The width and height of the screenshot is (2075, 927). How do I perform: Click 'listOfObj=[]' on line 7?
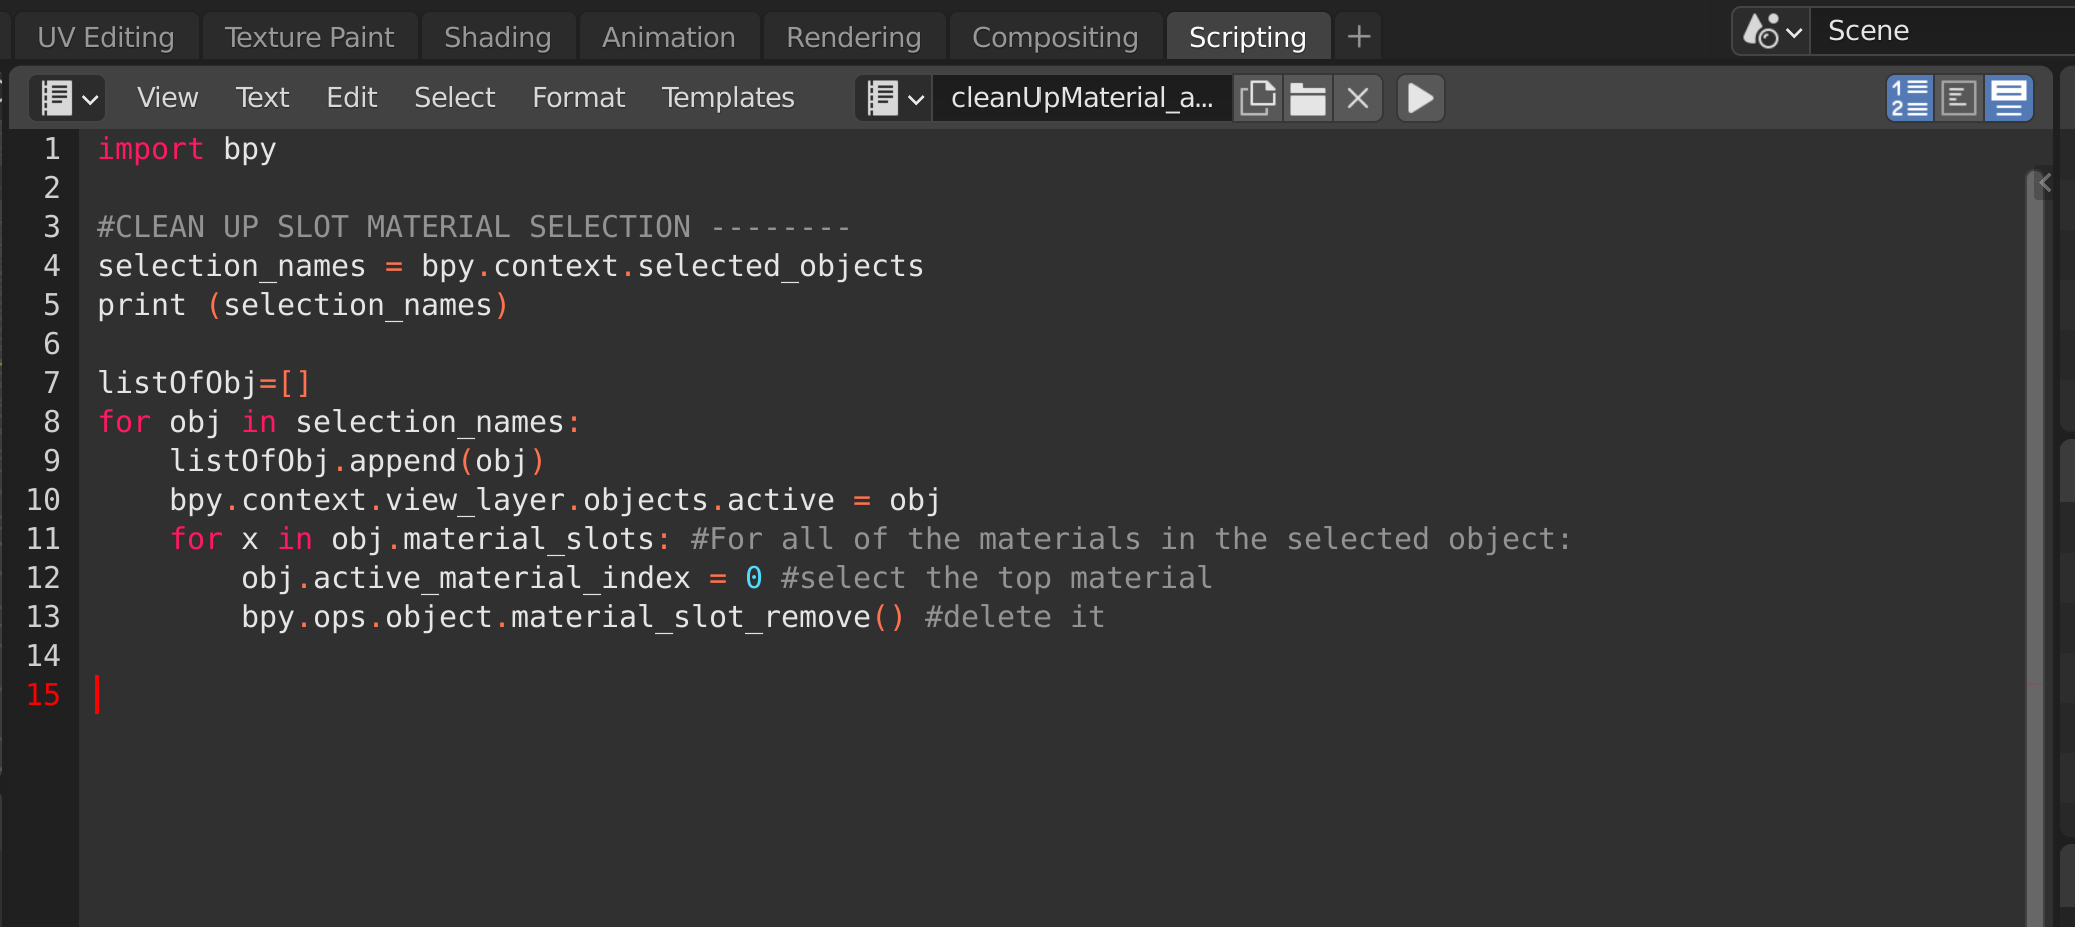(x=204, y=383)
